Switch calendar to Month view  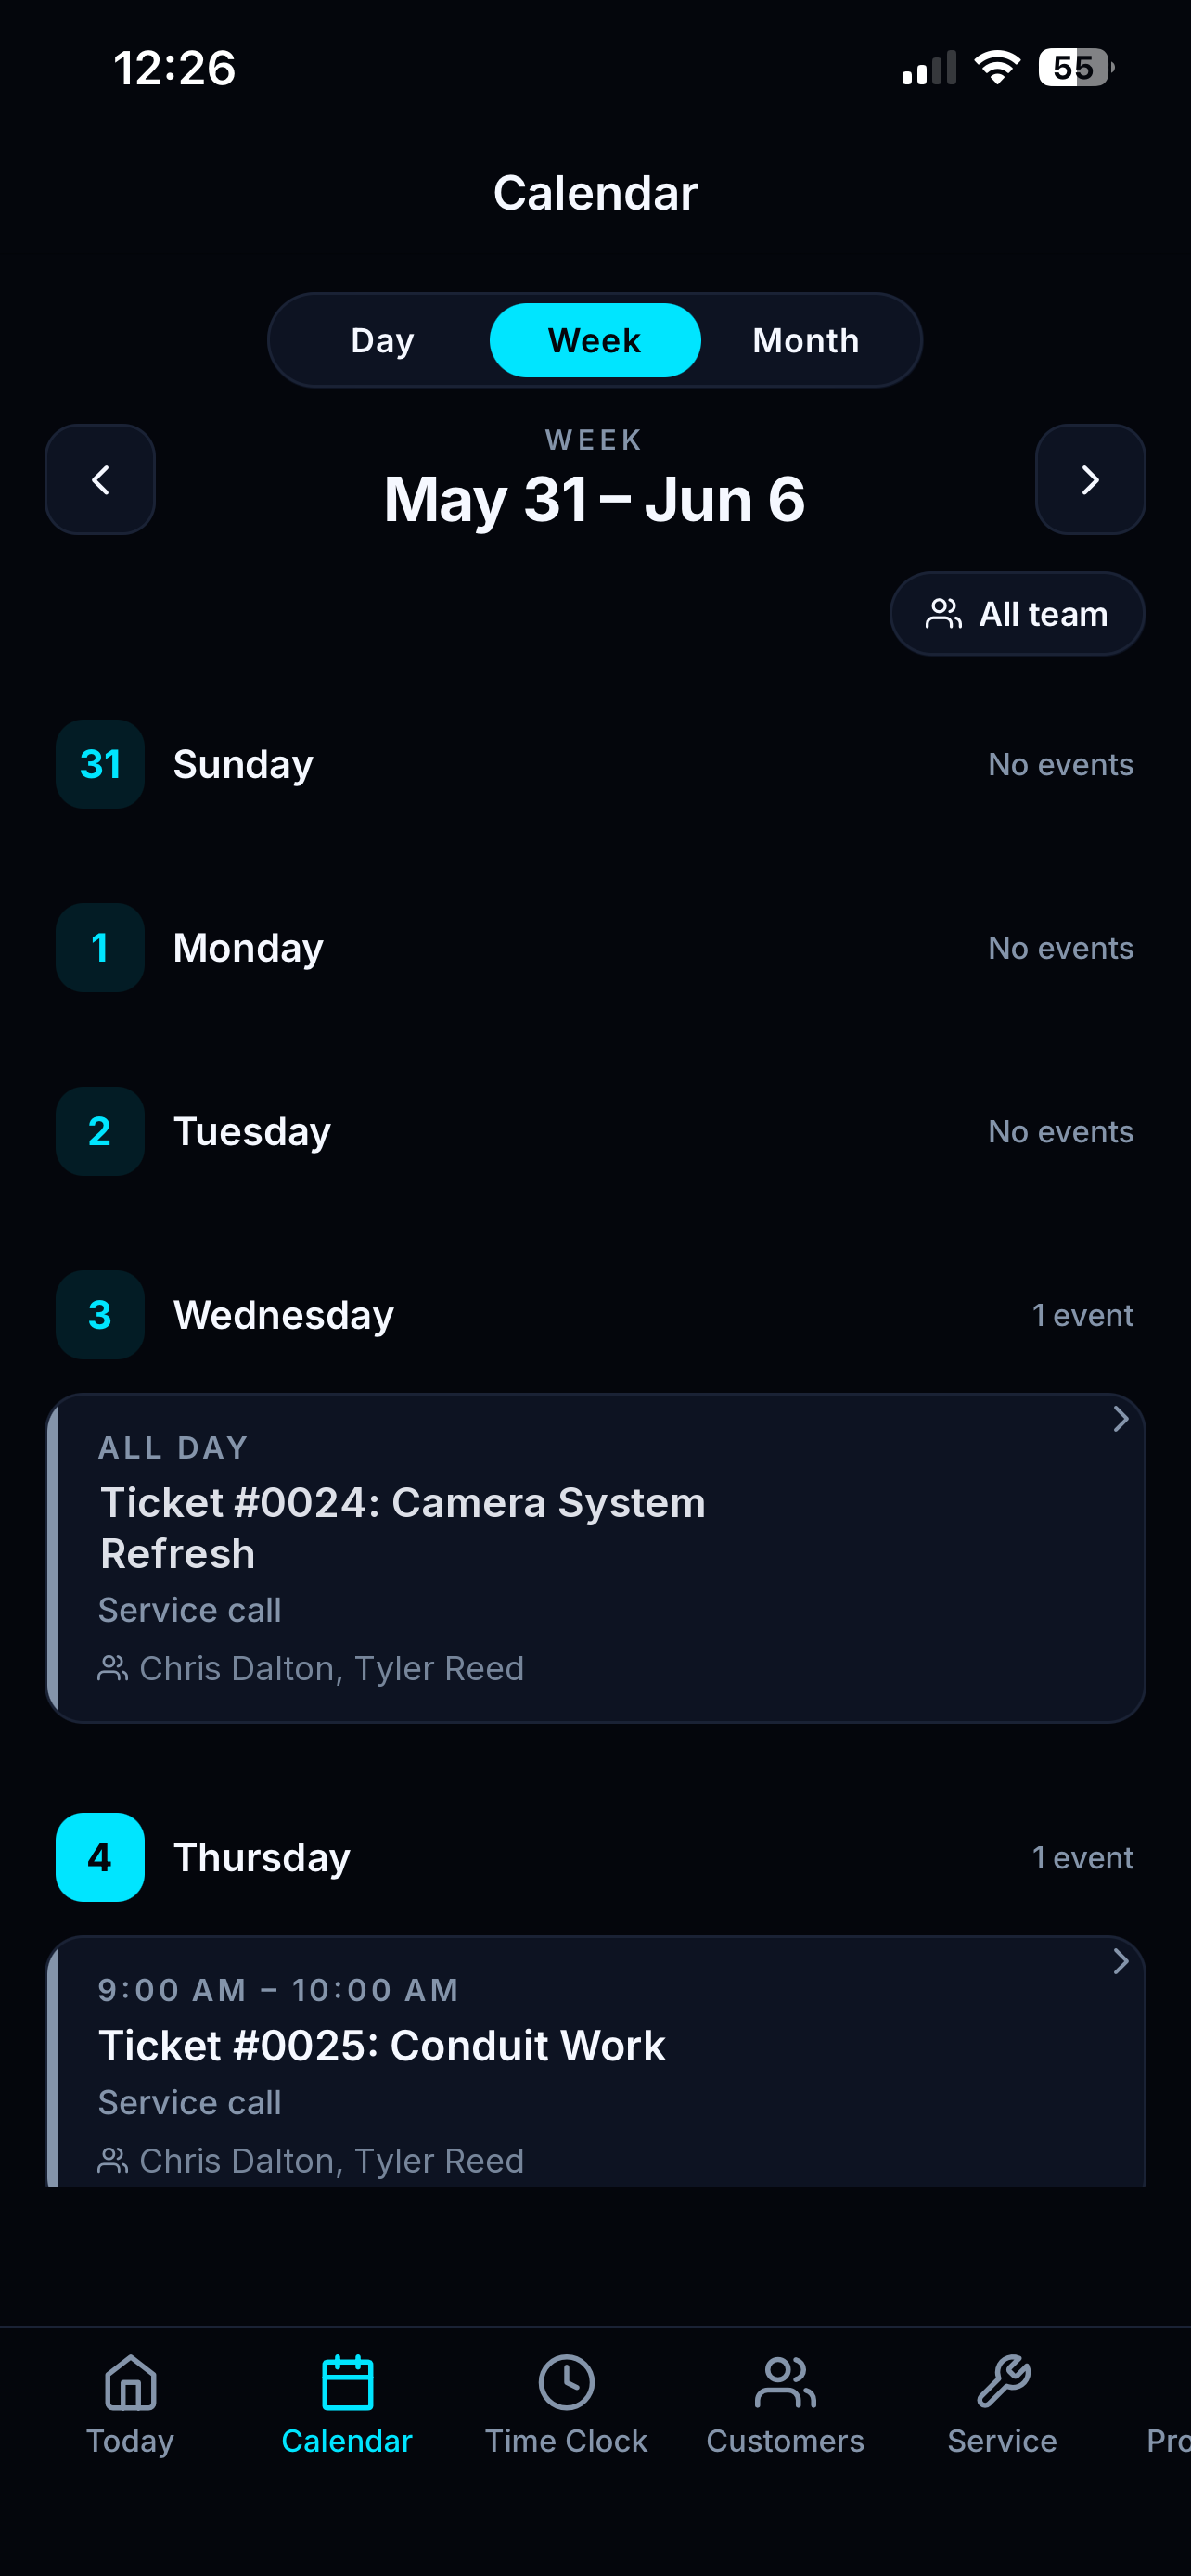coord(806,340)
